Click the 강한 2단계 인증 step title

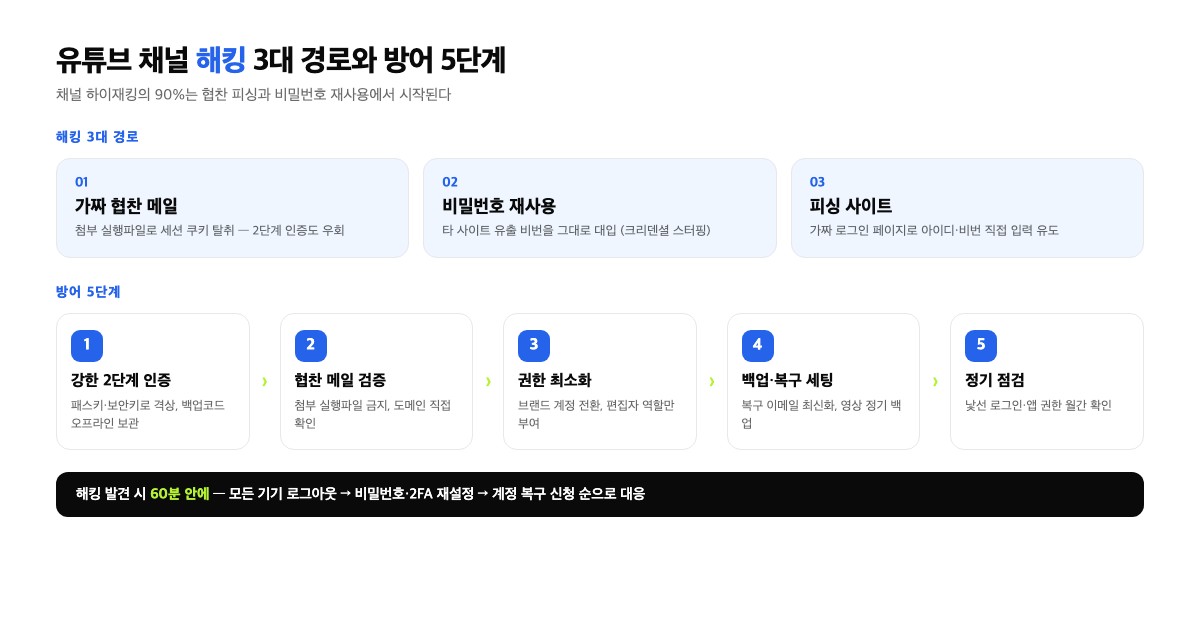pos(121,380)
